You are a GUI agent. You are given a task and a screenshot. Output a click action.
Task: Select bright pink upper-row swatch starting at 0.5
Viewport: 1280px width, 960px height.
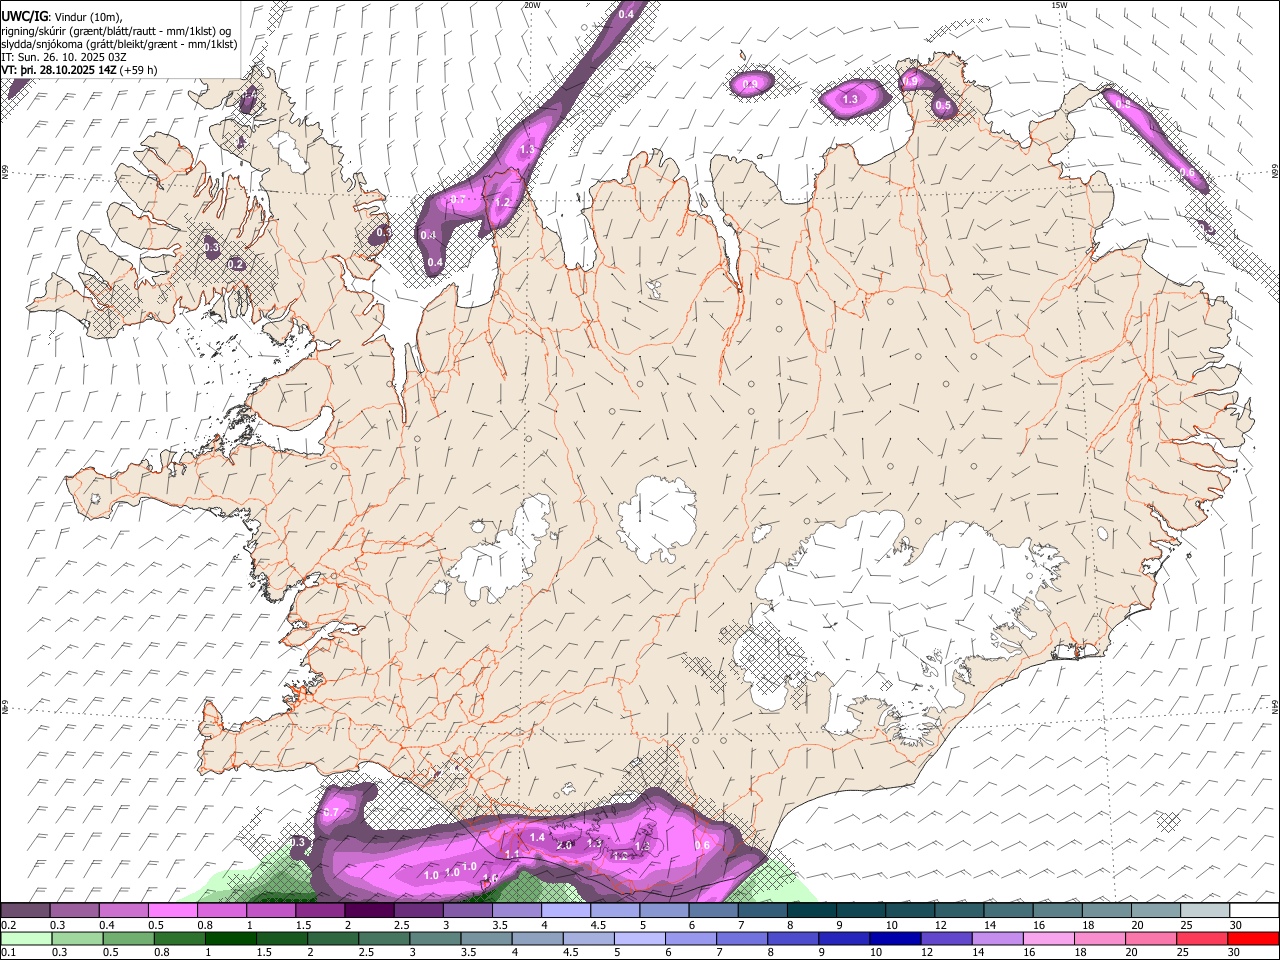pyautogui.click(x=172, y=910)
